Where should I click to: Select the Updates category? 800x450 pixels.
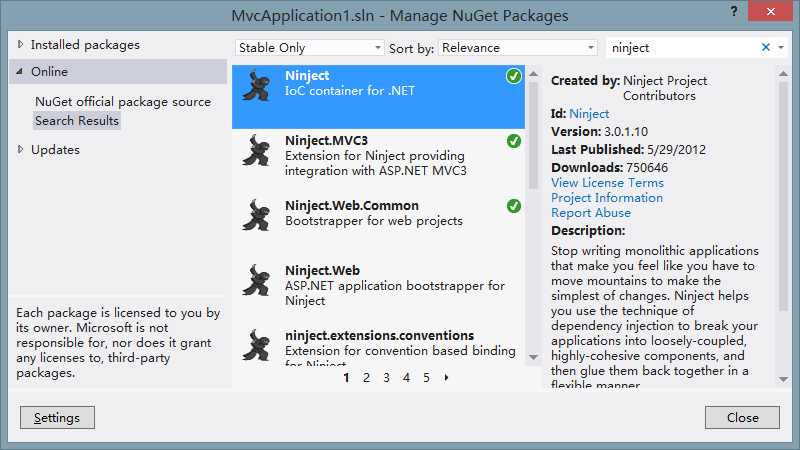pyautogui.click(x=55, y=150)
